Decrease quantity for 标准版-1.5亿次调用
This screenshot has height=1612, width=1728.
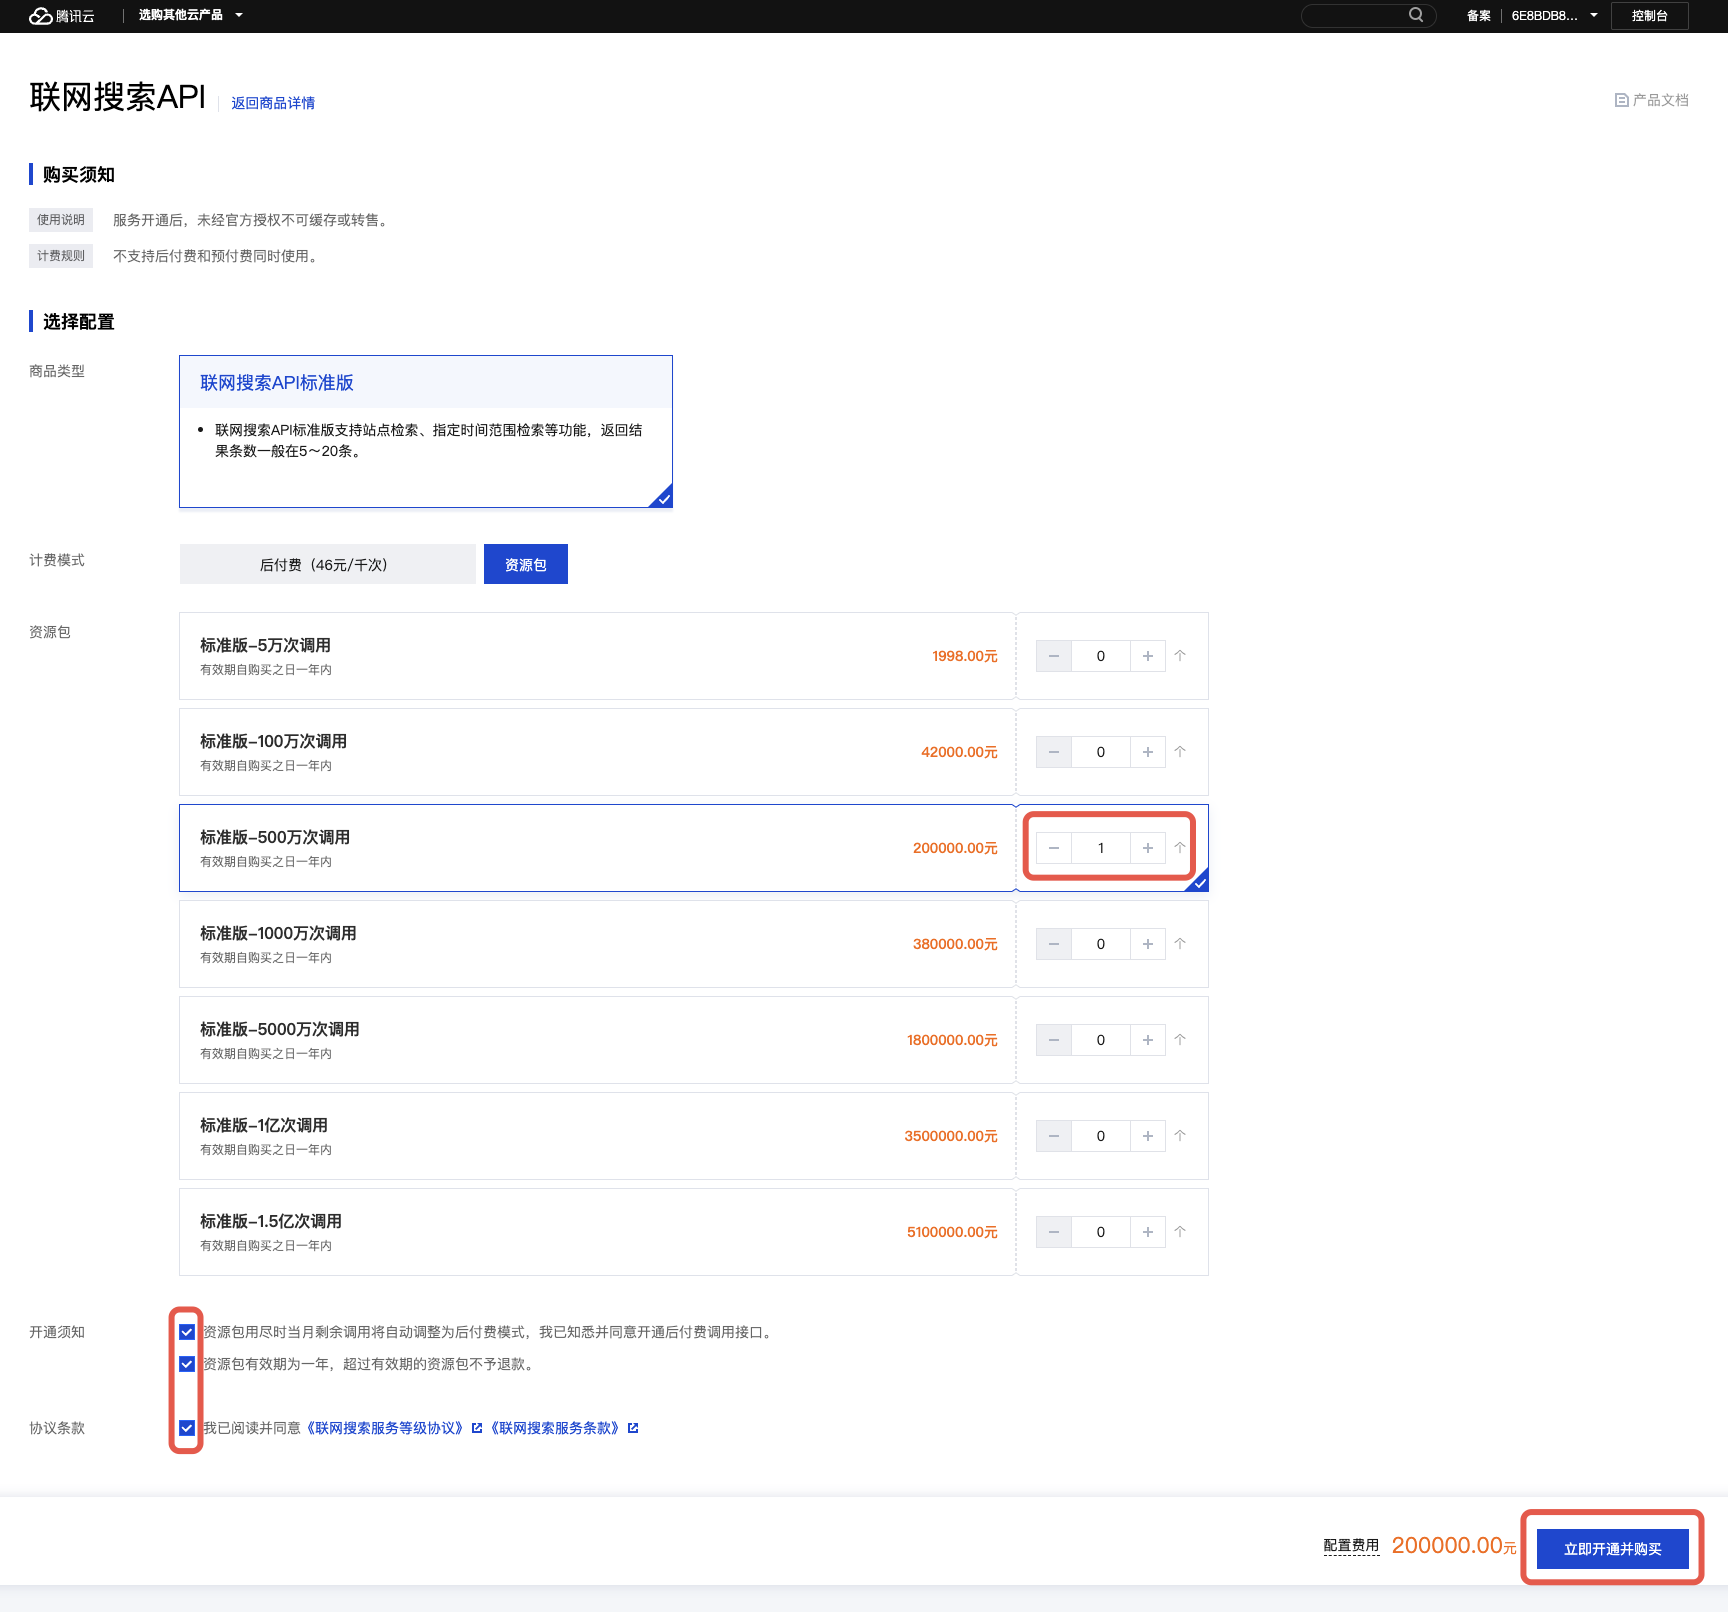[x=1054, y=1232]
